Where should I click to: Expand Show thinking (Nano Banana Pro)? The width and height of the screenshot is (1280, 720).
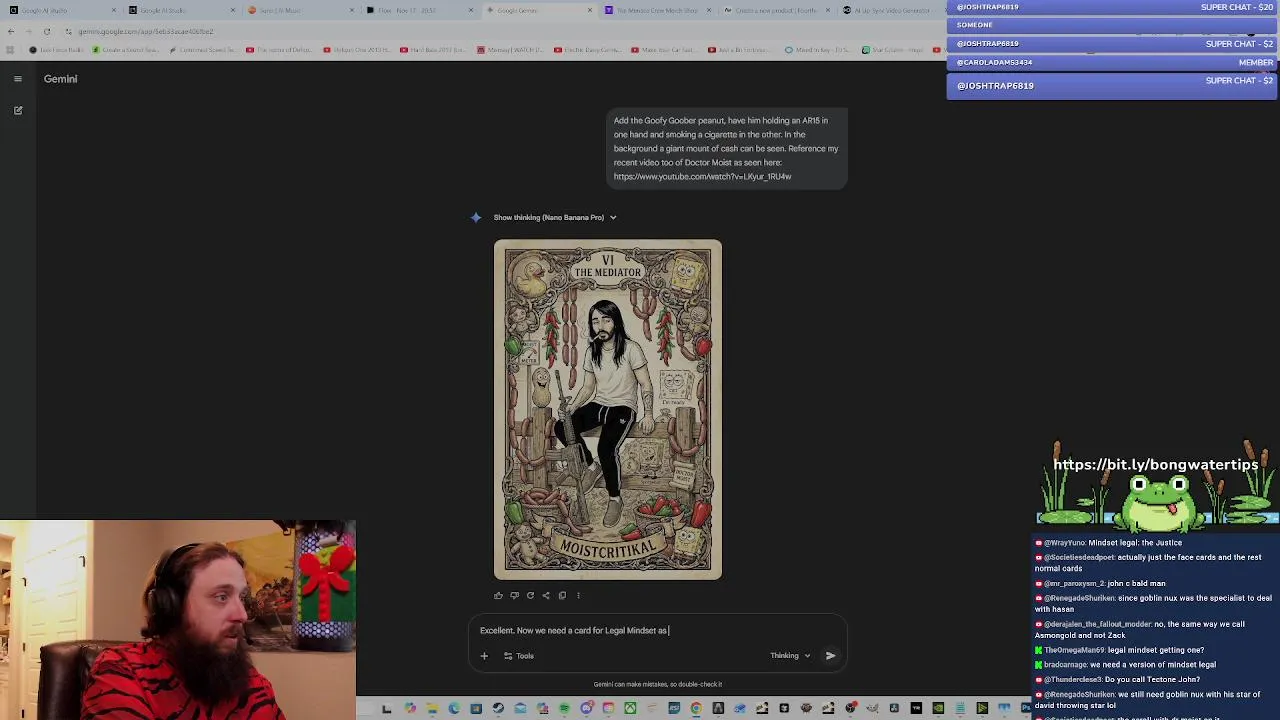click(555, 217)
